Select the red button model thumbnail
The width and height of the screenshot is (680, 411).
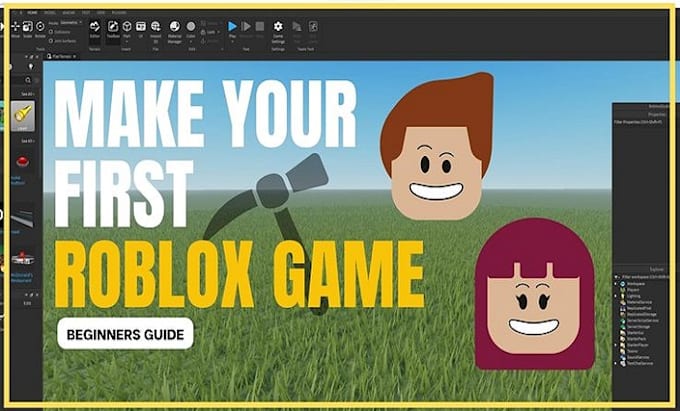pyautogui.click(x=23, y=162)
